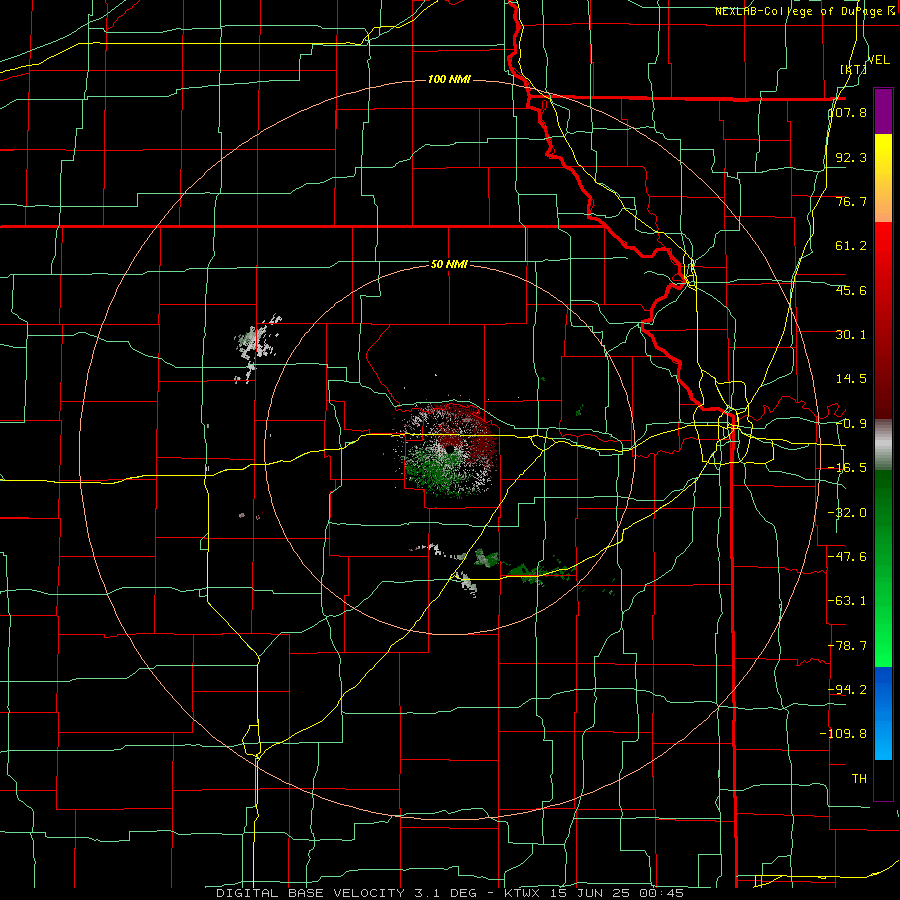Select the -47.6 legend value
Image resolution: width=900 pixels, height=900 pixels.
point(847,557)
